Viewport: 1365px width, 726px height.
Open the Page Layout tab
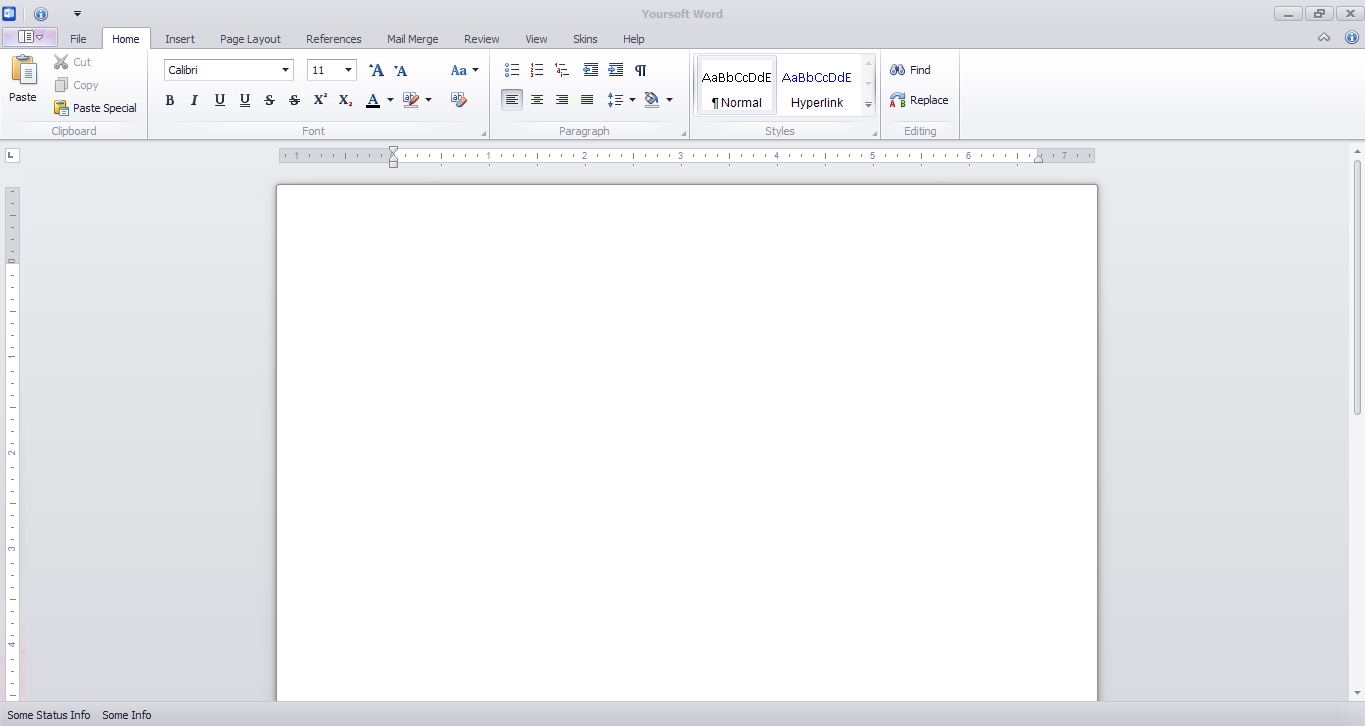[x=250, y=39]
